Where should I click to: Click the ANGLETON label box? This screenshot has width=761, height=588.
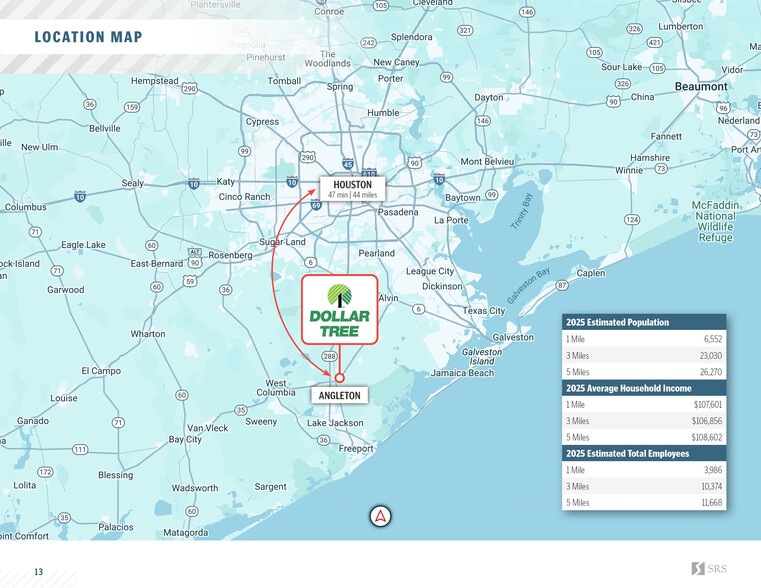click(340, 395)
